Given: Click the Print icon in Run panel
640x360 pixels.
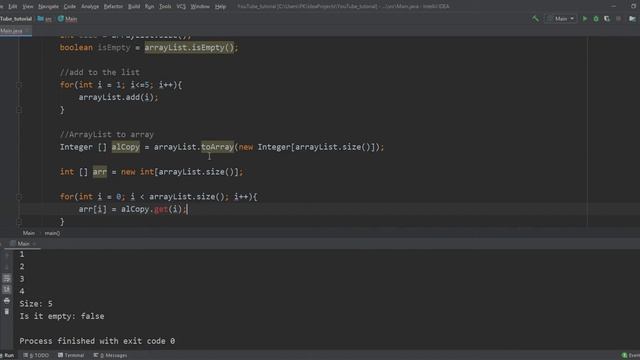Looking at the screenshot, I should point(7,301).
